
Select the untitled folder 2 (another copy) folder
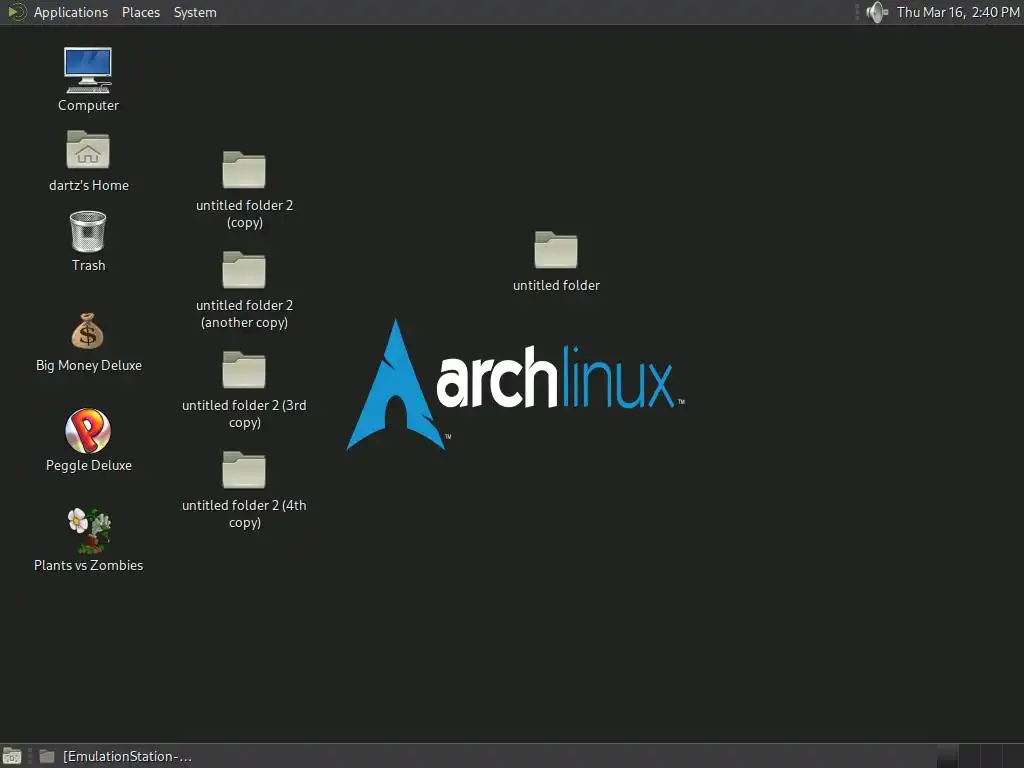(244, 270)
